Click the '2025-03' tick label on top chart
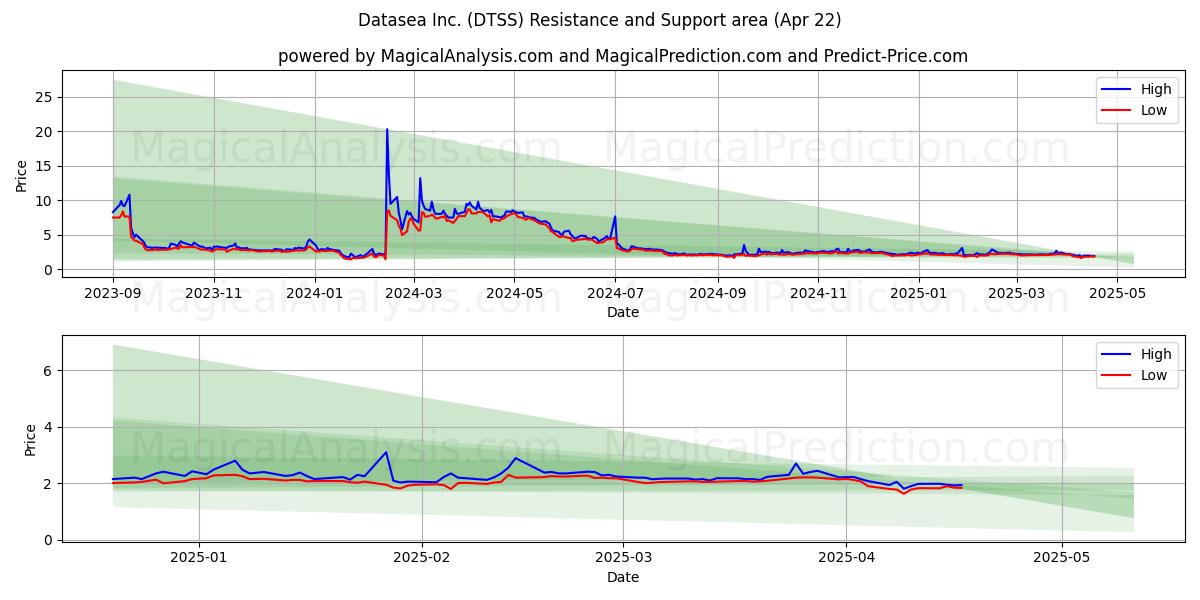Screen dimensions: 1200x600 click(1016, 293)
